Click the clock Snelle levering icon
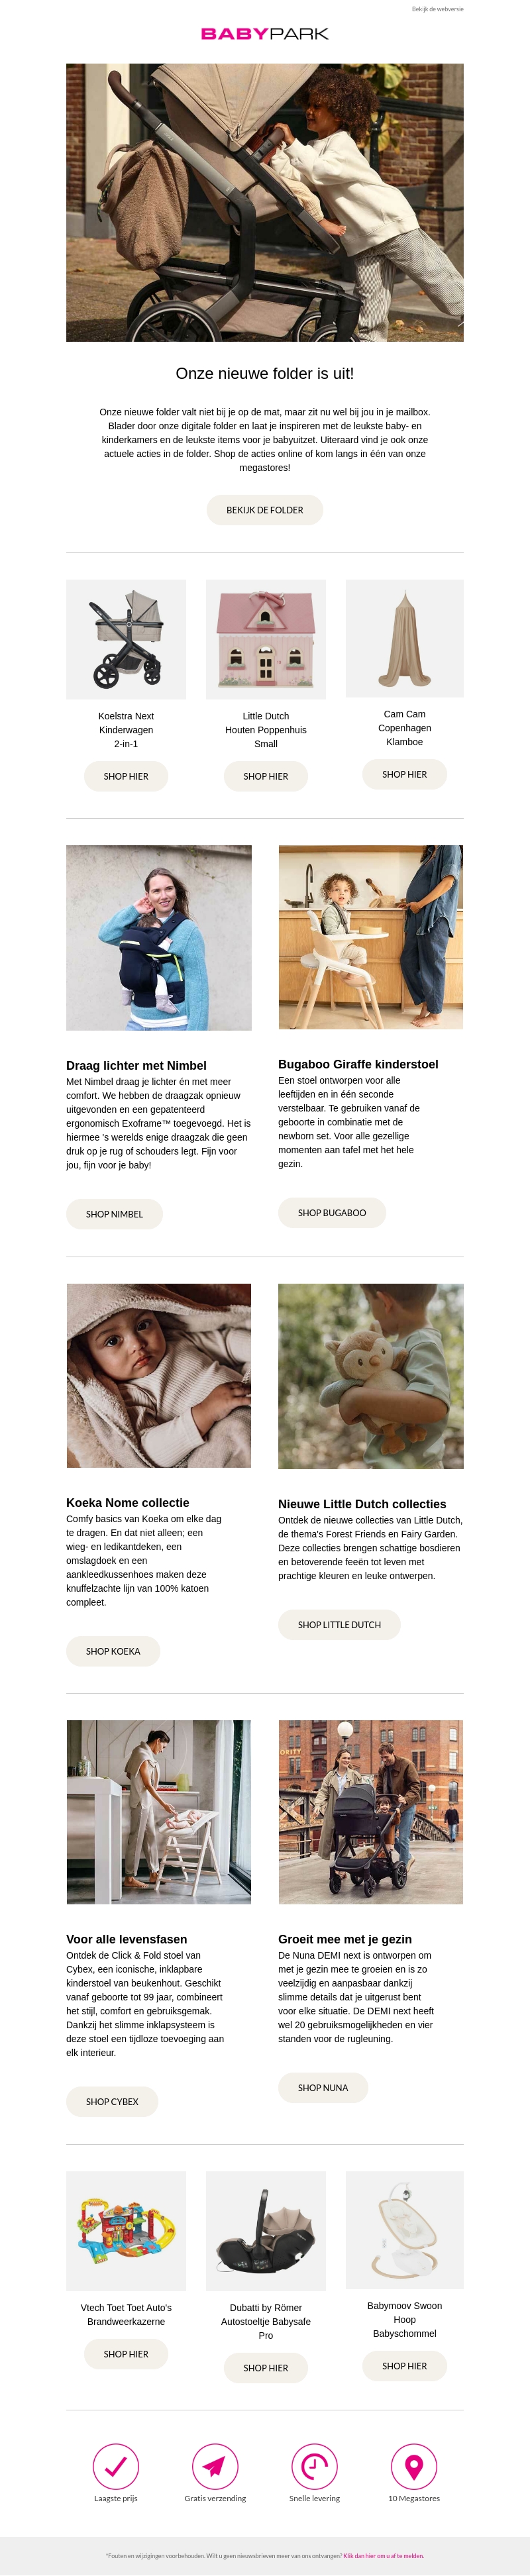 point(314,2466)
